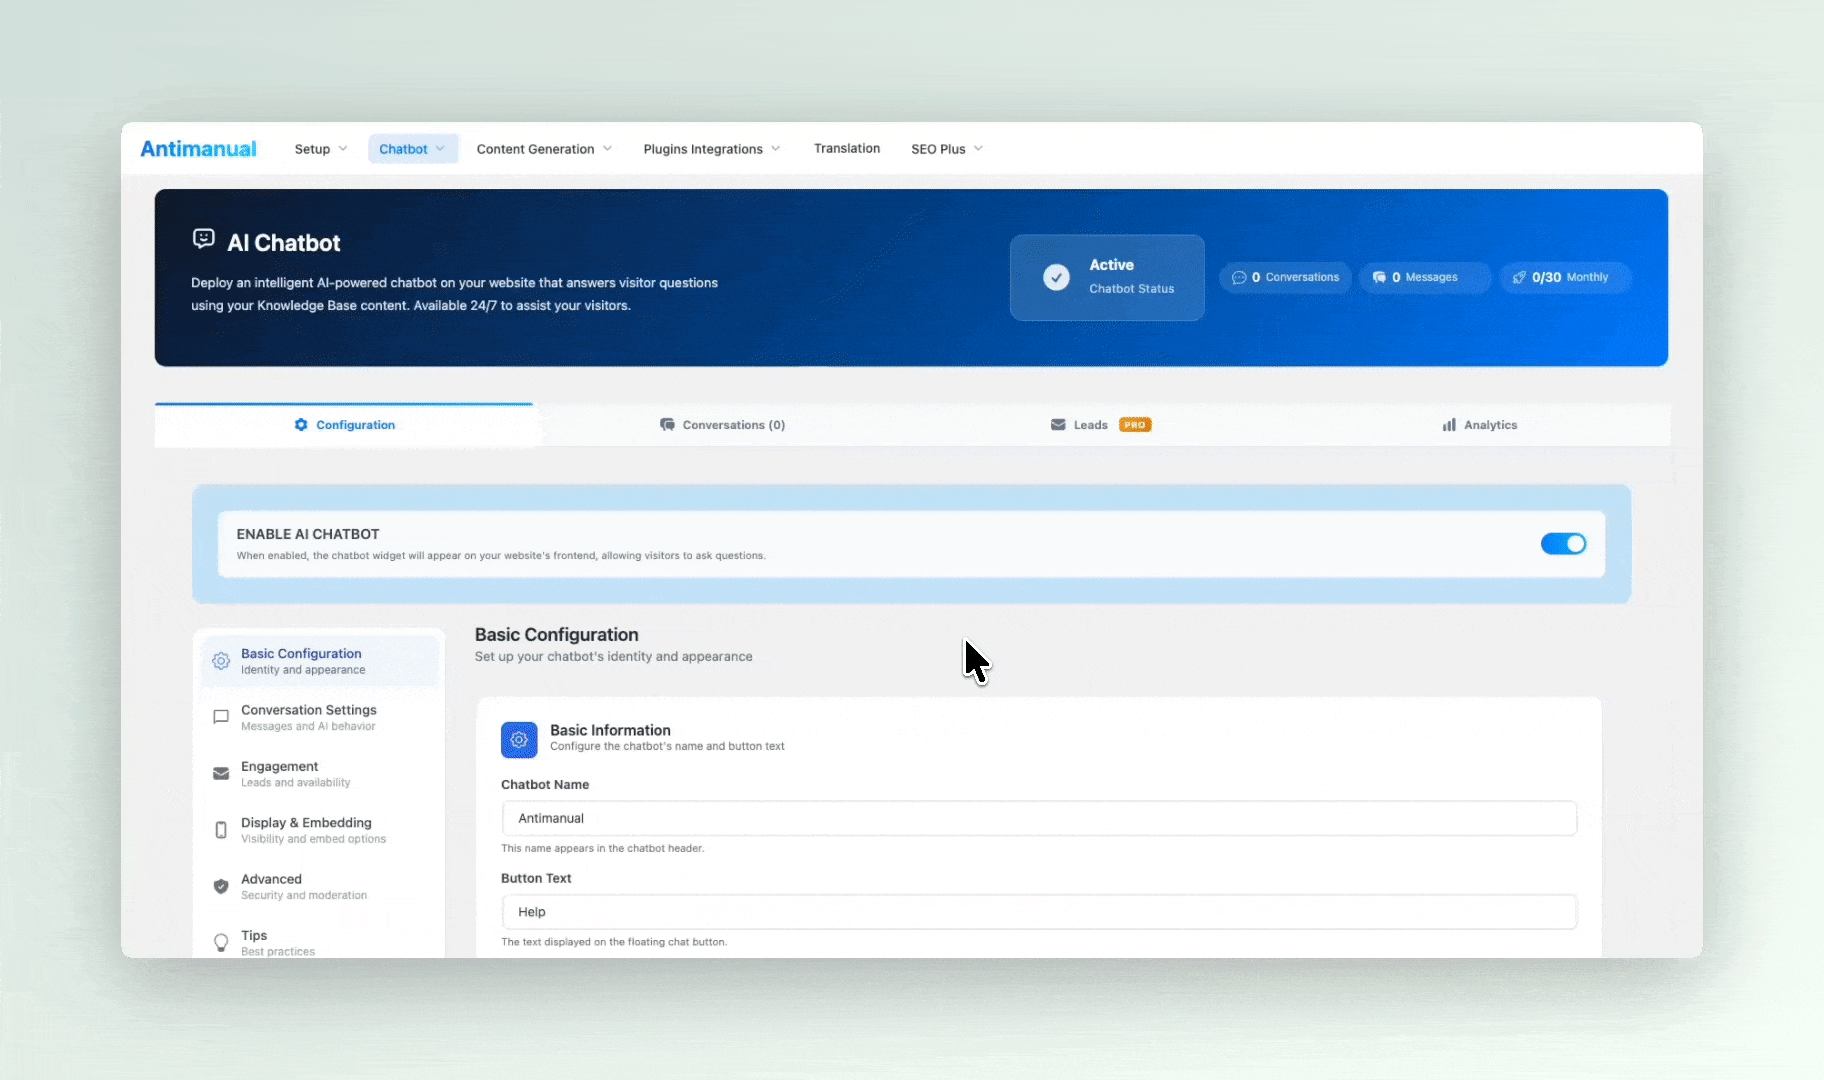
Task: Click inside the Button Text field
Action: click(1038, 911)
